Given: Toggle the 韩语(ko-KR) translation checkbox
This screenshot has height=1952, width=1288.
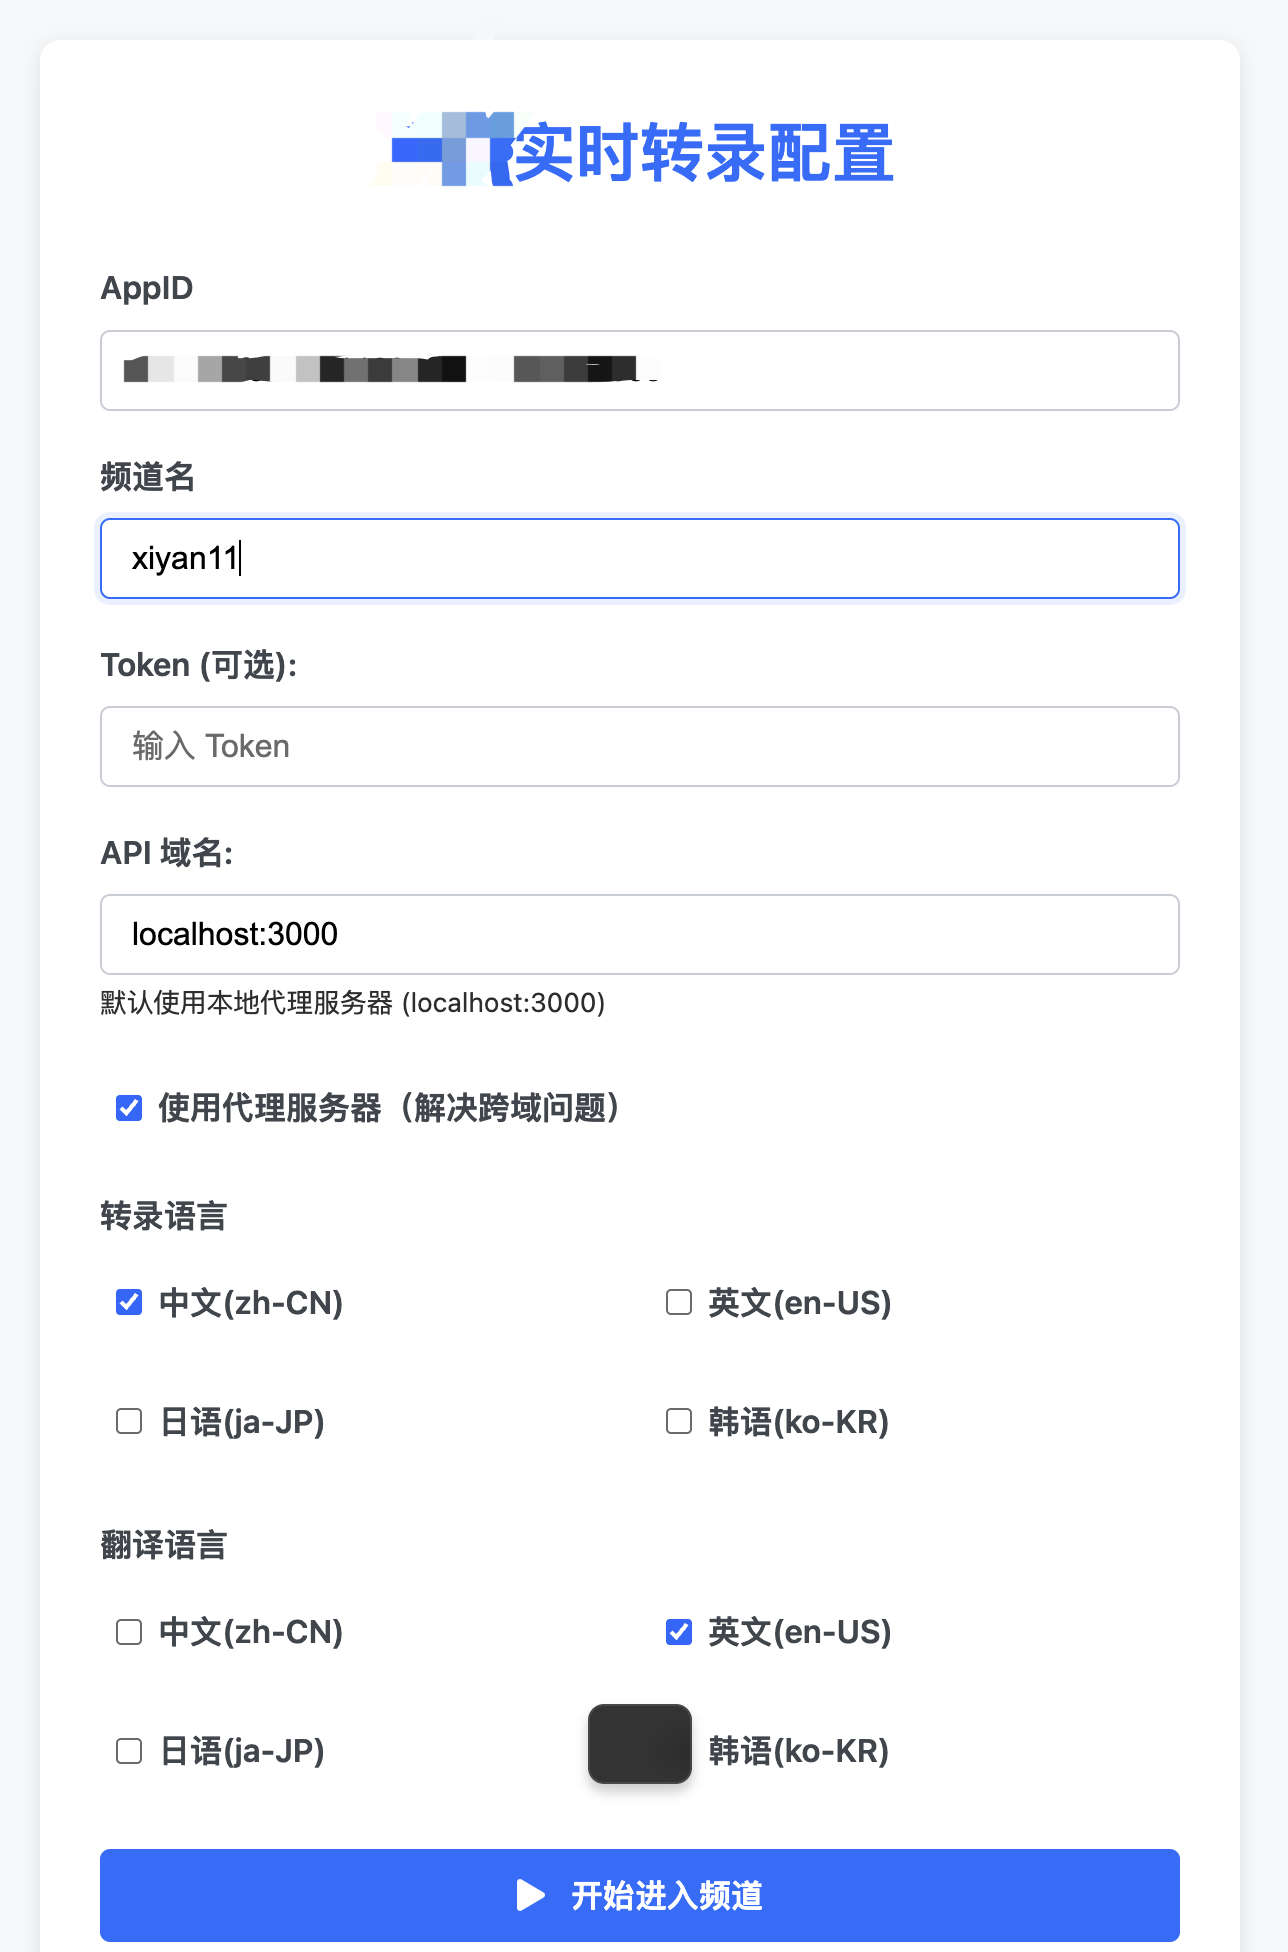Looking at the screenshot, I should tap(639, 1744).
